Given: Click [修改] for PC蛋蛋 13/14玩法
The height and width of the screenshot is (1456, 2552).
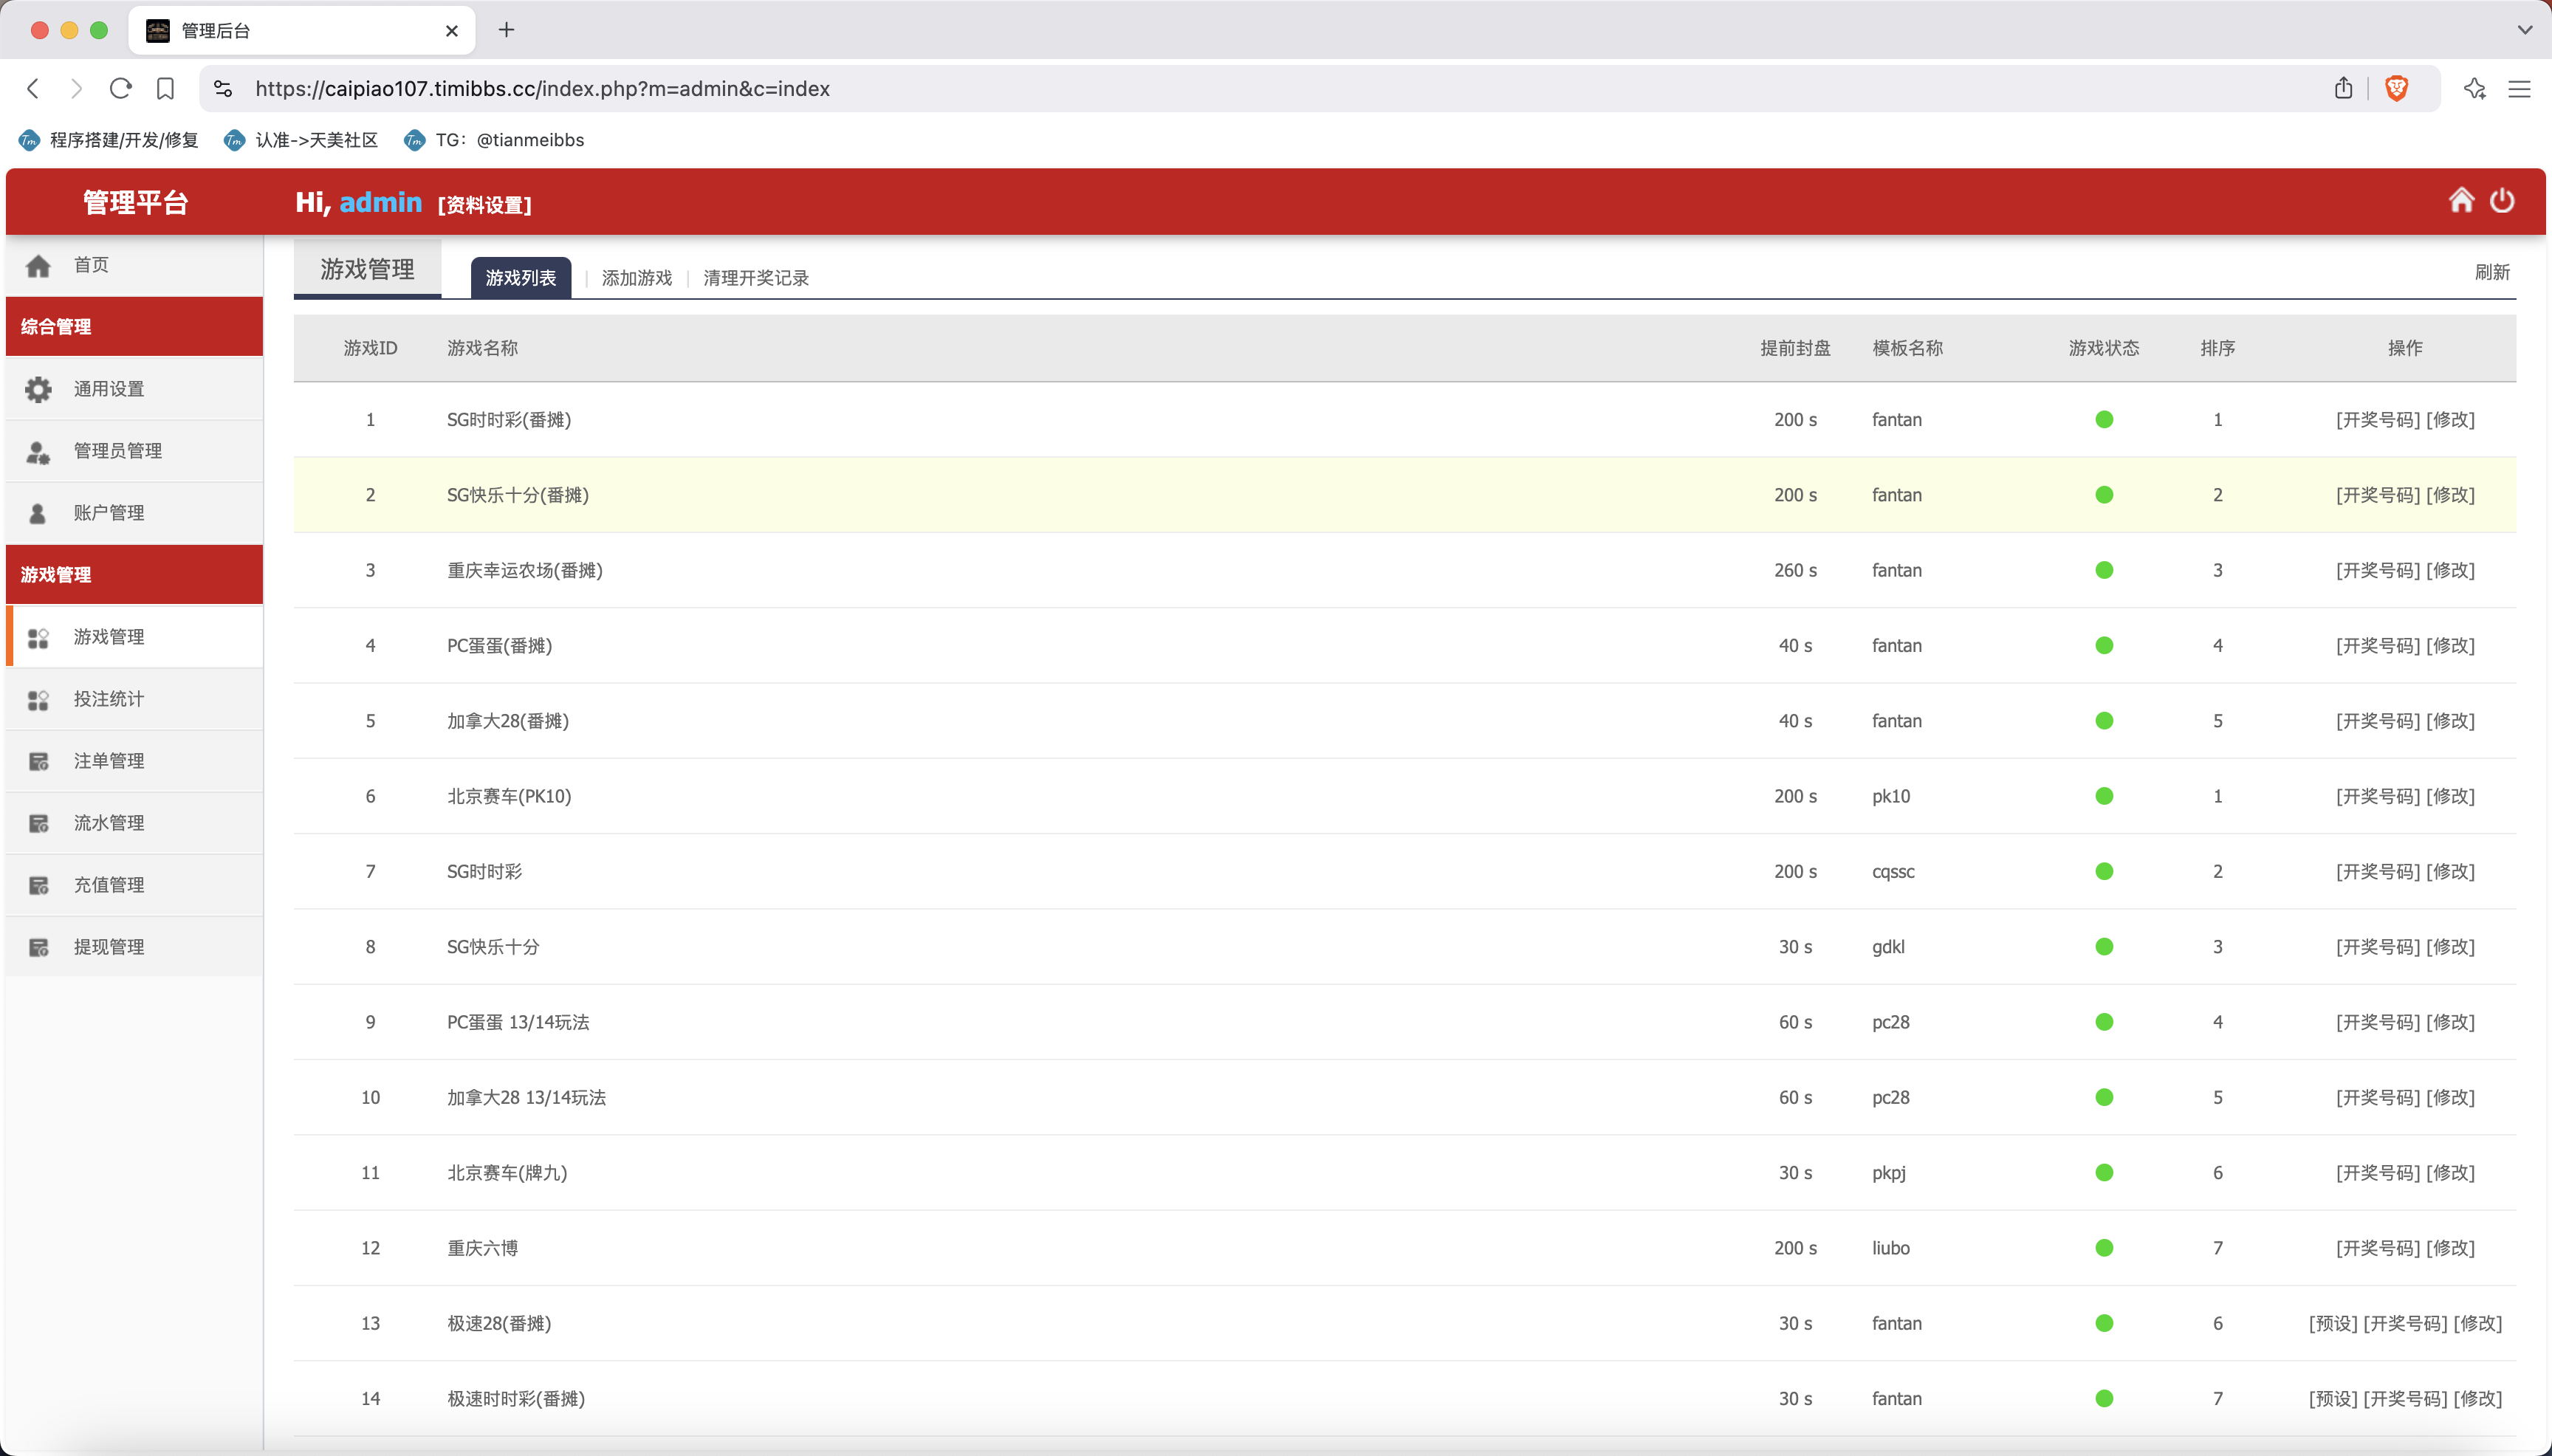Looking at the screenshot, I should (x=2451, y=1022).
